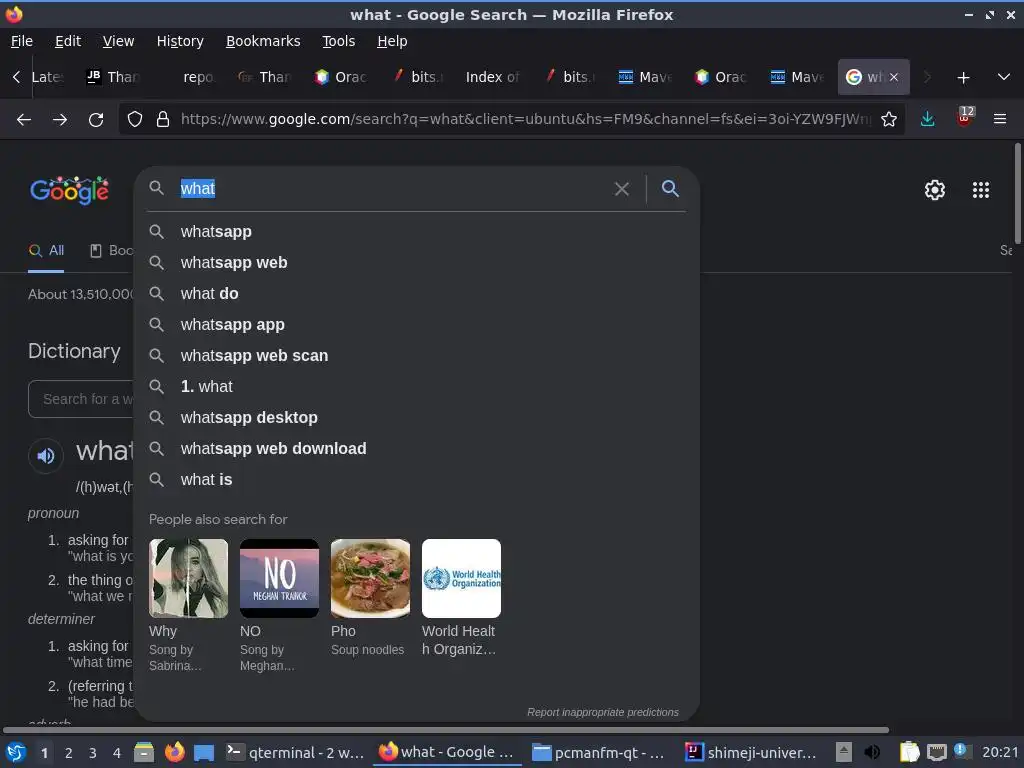Click into the Google search text field
The height and width of the screenshot is (768, 1024).
coord(392,189)
